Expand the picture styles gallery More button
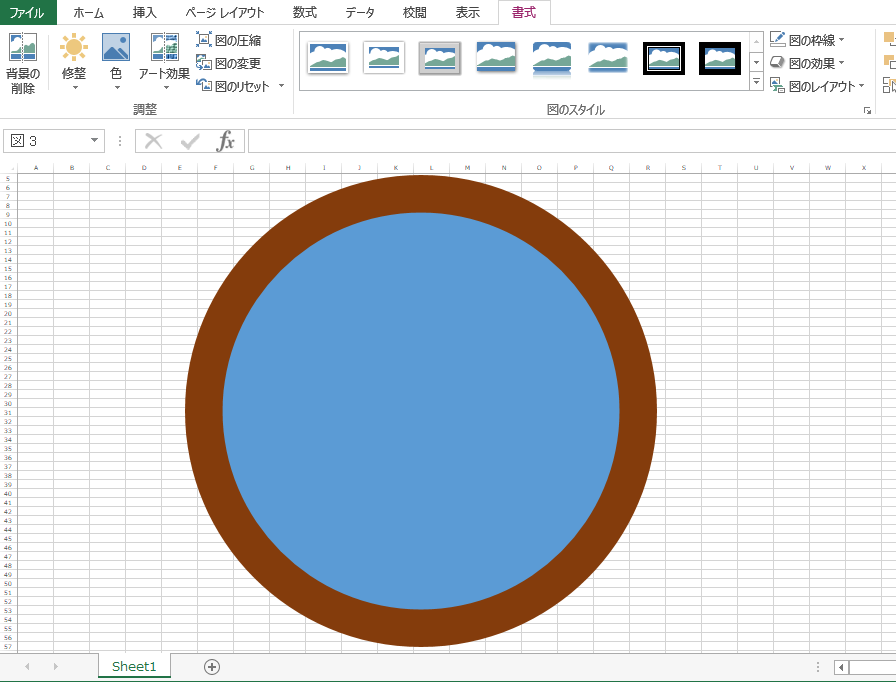Viewport: 896px width, 682px height. coord(757,81)
